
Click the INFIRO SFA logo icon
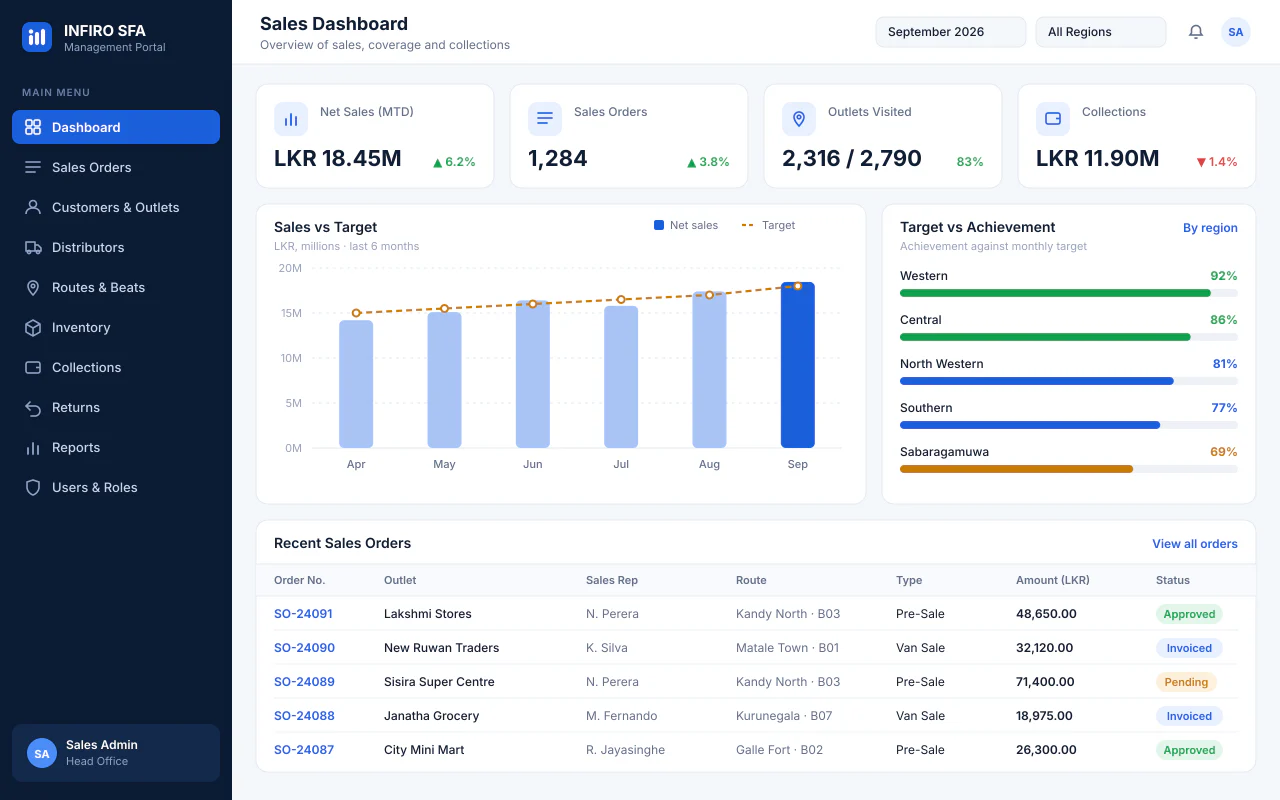(37, 37)
